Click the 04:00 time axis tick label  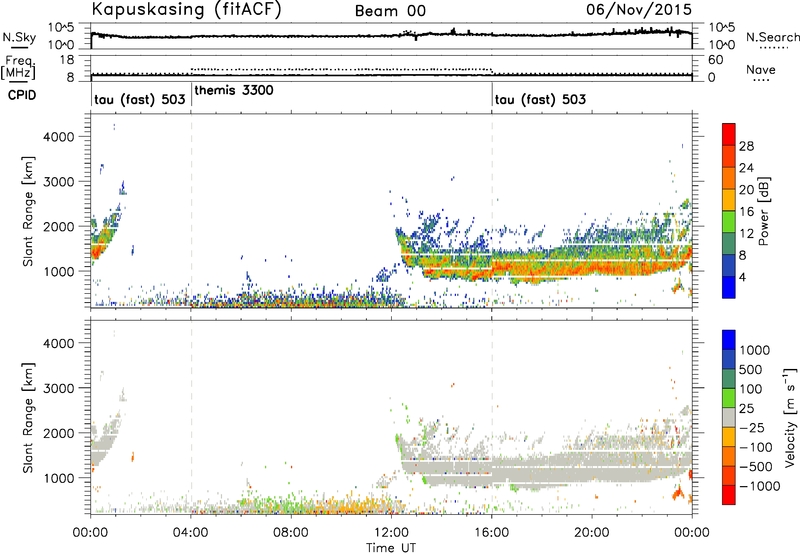coord(191,533)
